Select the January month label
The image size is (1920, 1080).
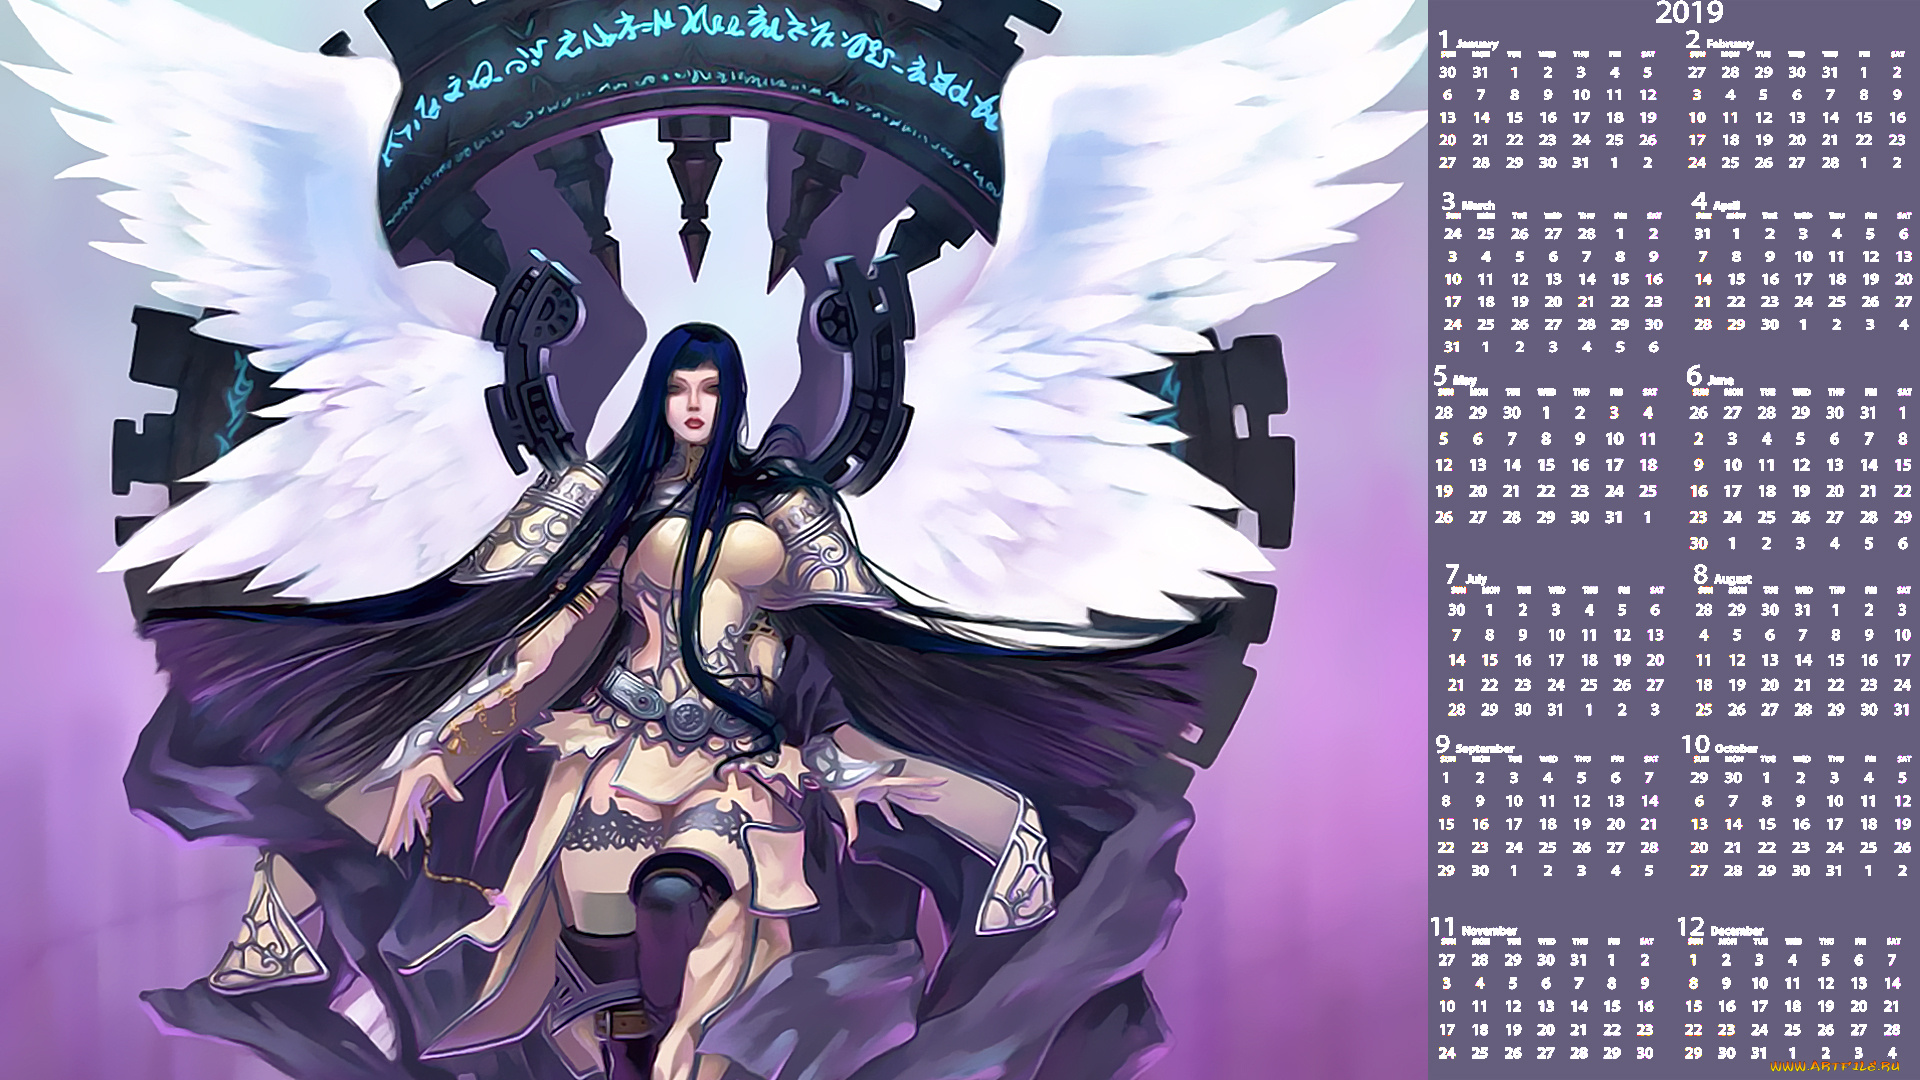point(1477,44)
